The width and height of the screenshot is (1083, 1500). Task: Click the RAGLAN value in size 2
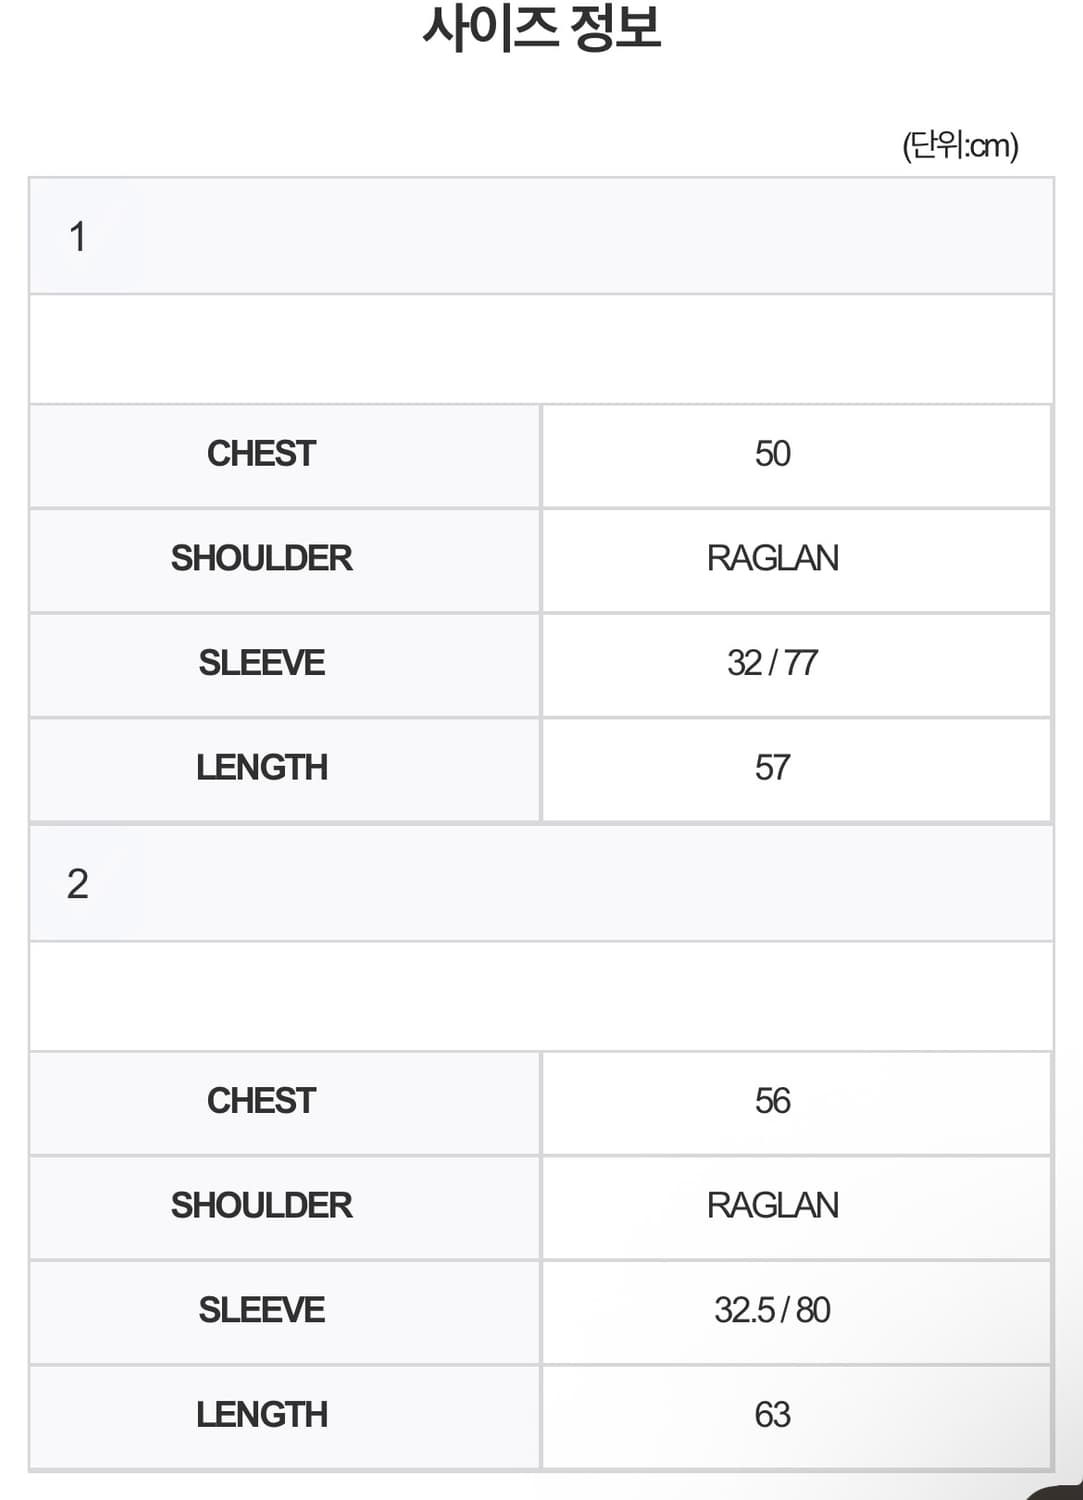point(773,1205)
